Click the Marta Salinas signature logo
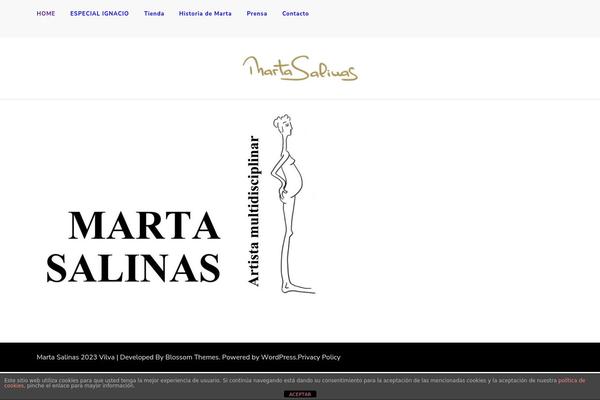Image resolution: width=600 pixels, height=400 pixels. click(300, 68)
